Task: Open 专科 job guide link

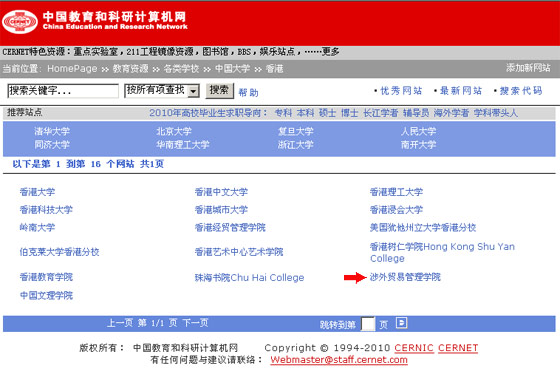Action: coord(283,113)
